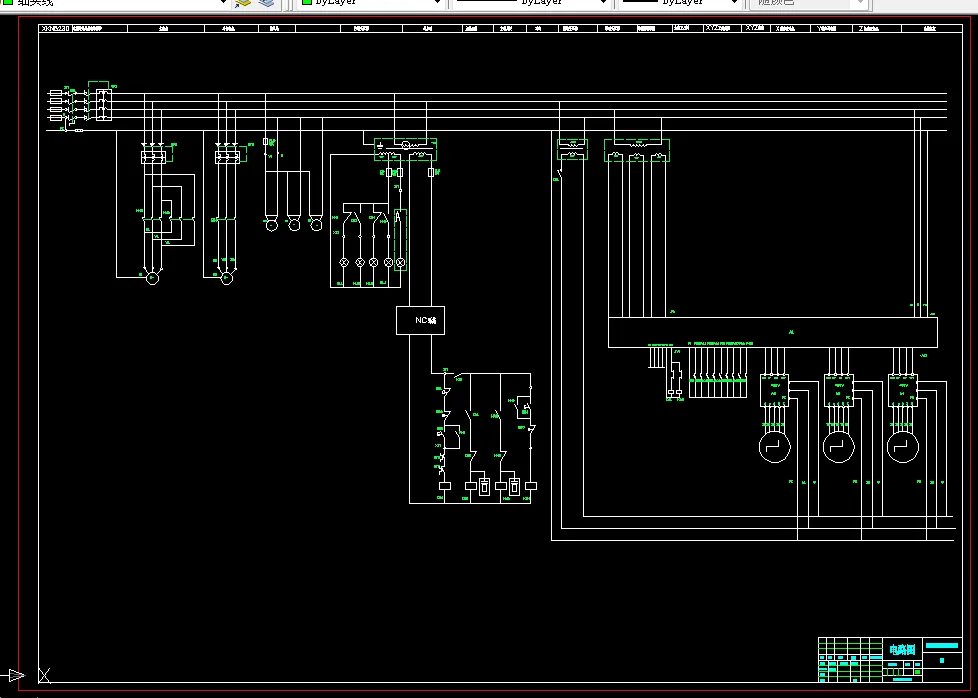Open the ByLayer lineweight dropdown arrow
Viewport: 978px width, 698px height.
point(734,2)
